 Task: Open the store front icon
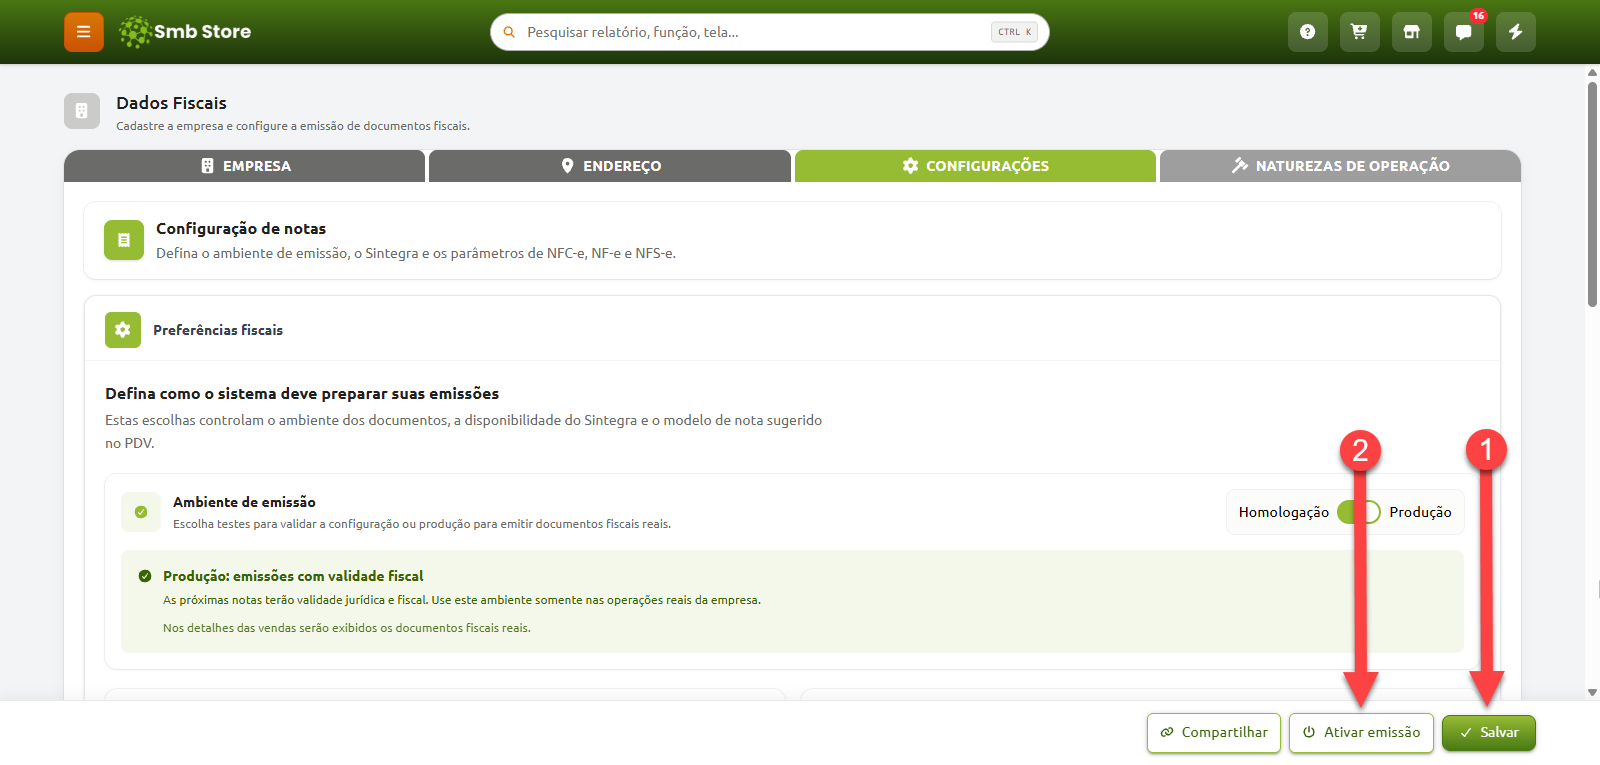pyautogui.click(x=1412, y=32)
